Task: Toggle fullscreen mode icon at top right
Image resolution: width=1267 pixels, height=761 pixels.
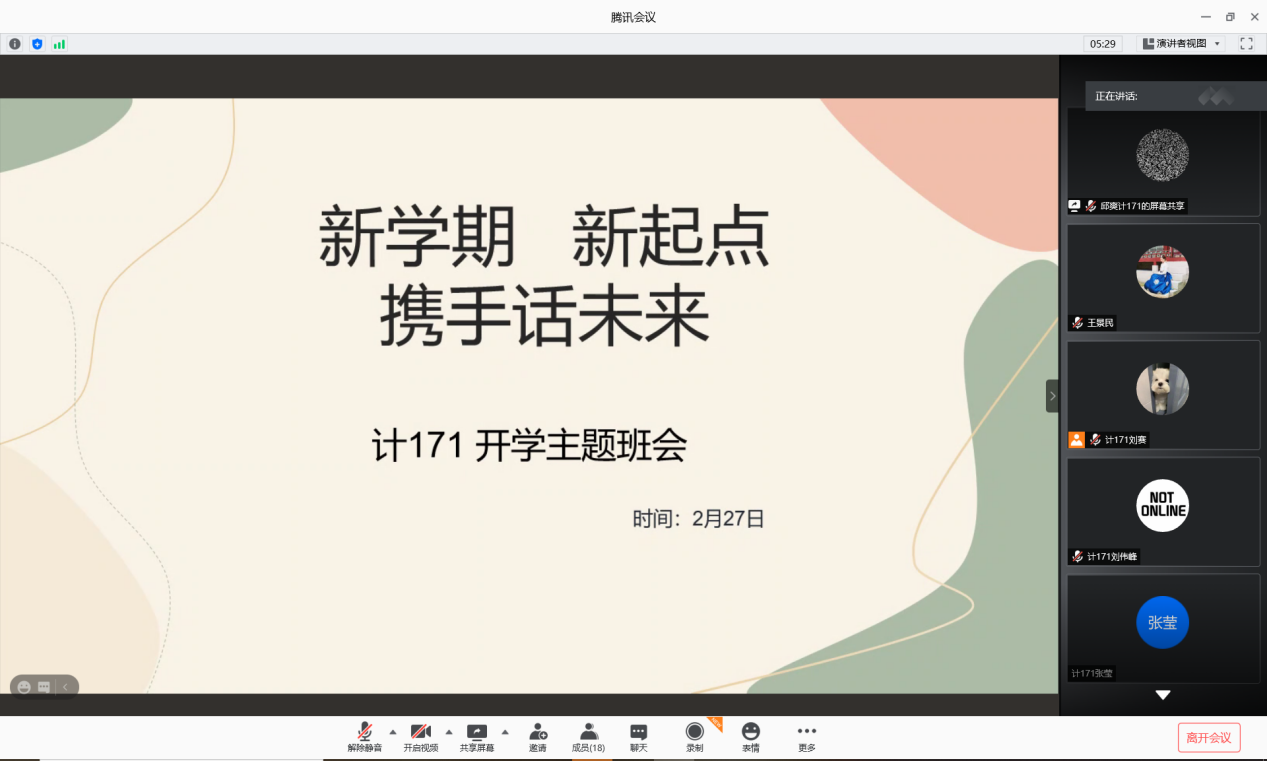Action: (1246, 44)
